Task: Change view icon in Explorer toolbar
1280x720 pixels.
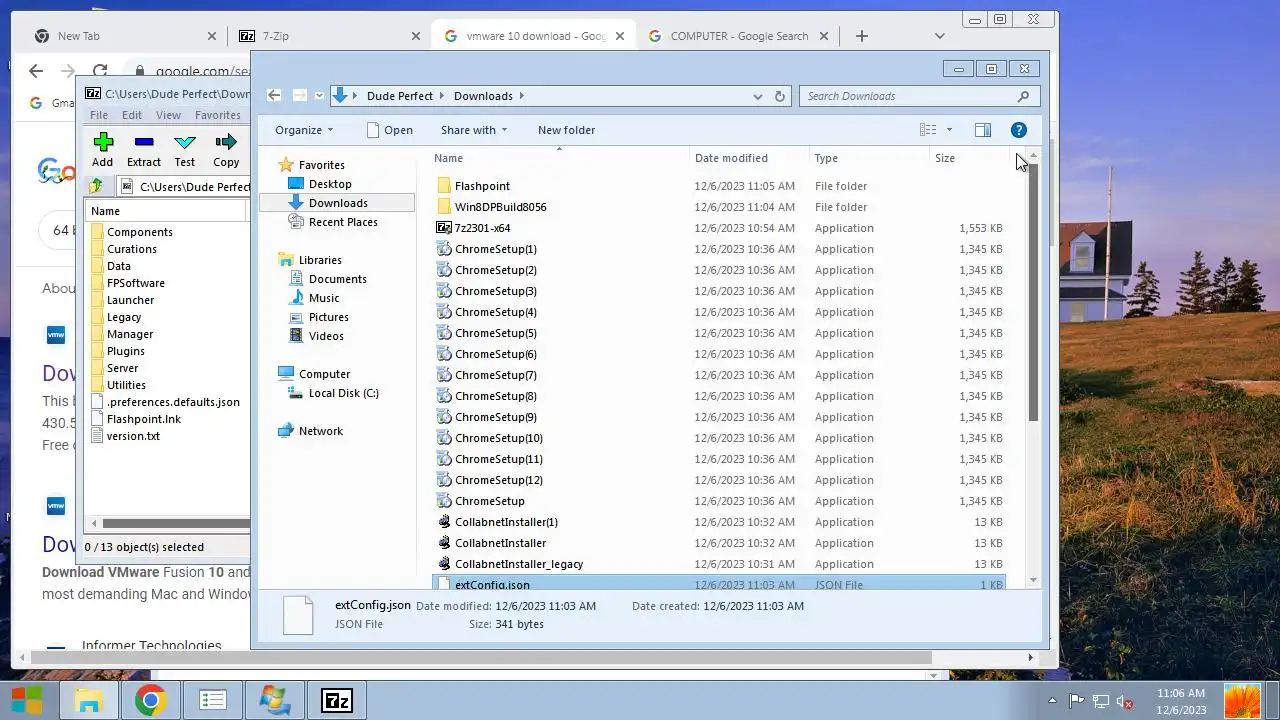Action: [x=928, y=130]
